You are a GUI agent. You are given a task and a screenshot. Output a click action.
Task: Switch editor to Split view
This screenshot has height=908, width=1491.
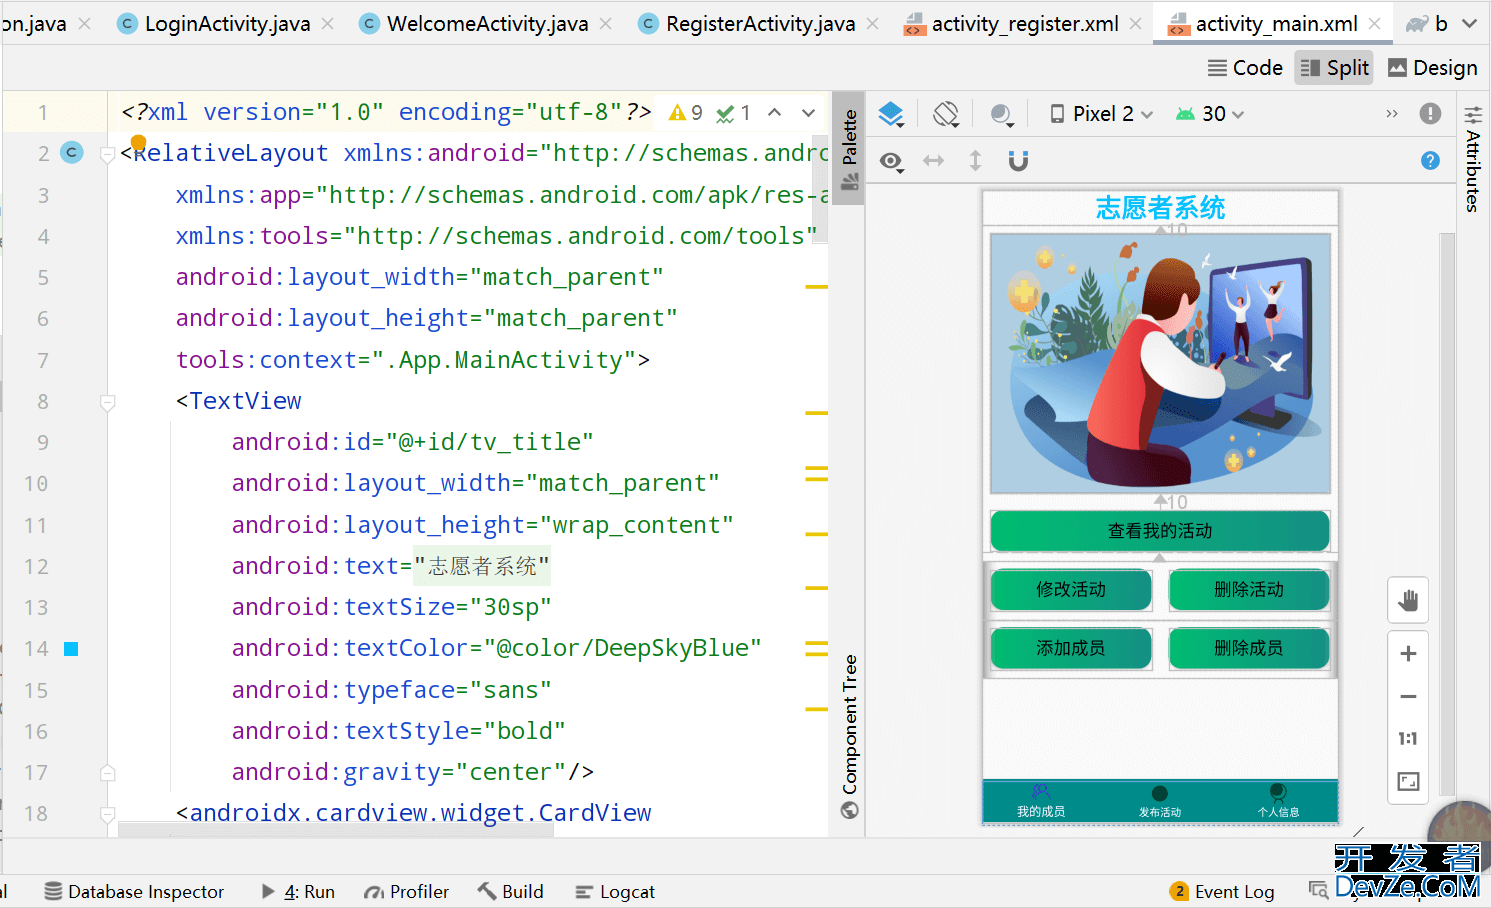(x=1334, y=68)
